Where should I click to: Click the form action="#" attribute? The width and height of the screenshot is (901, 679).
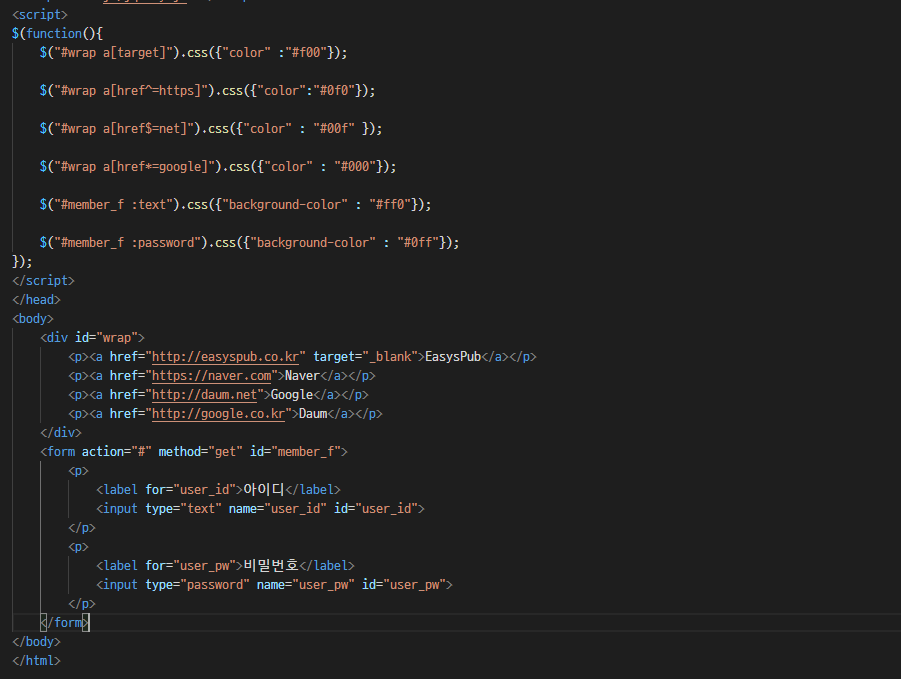[117, 452]
